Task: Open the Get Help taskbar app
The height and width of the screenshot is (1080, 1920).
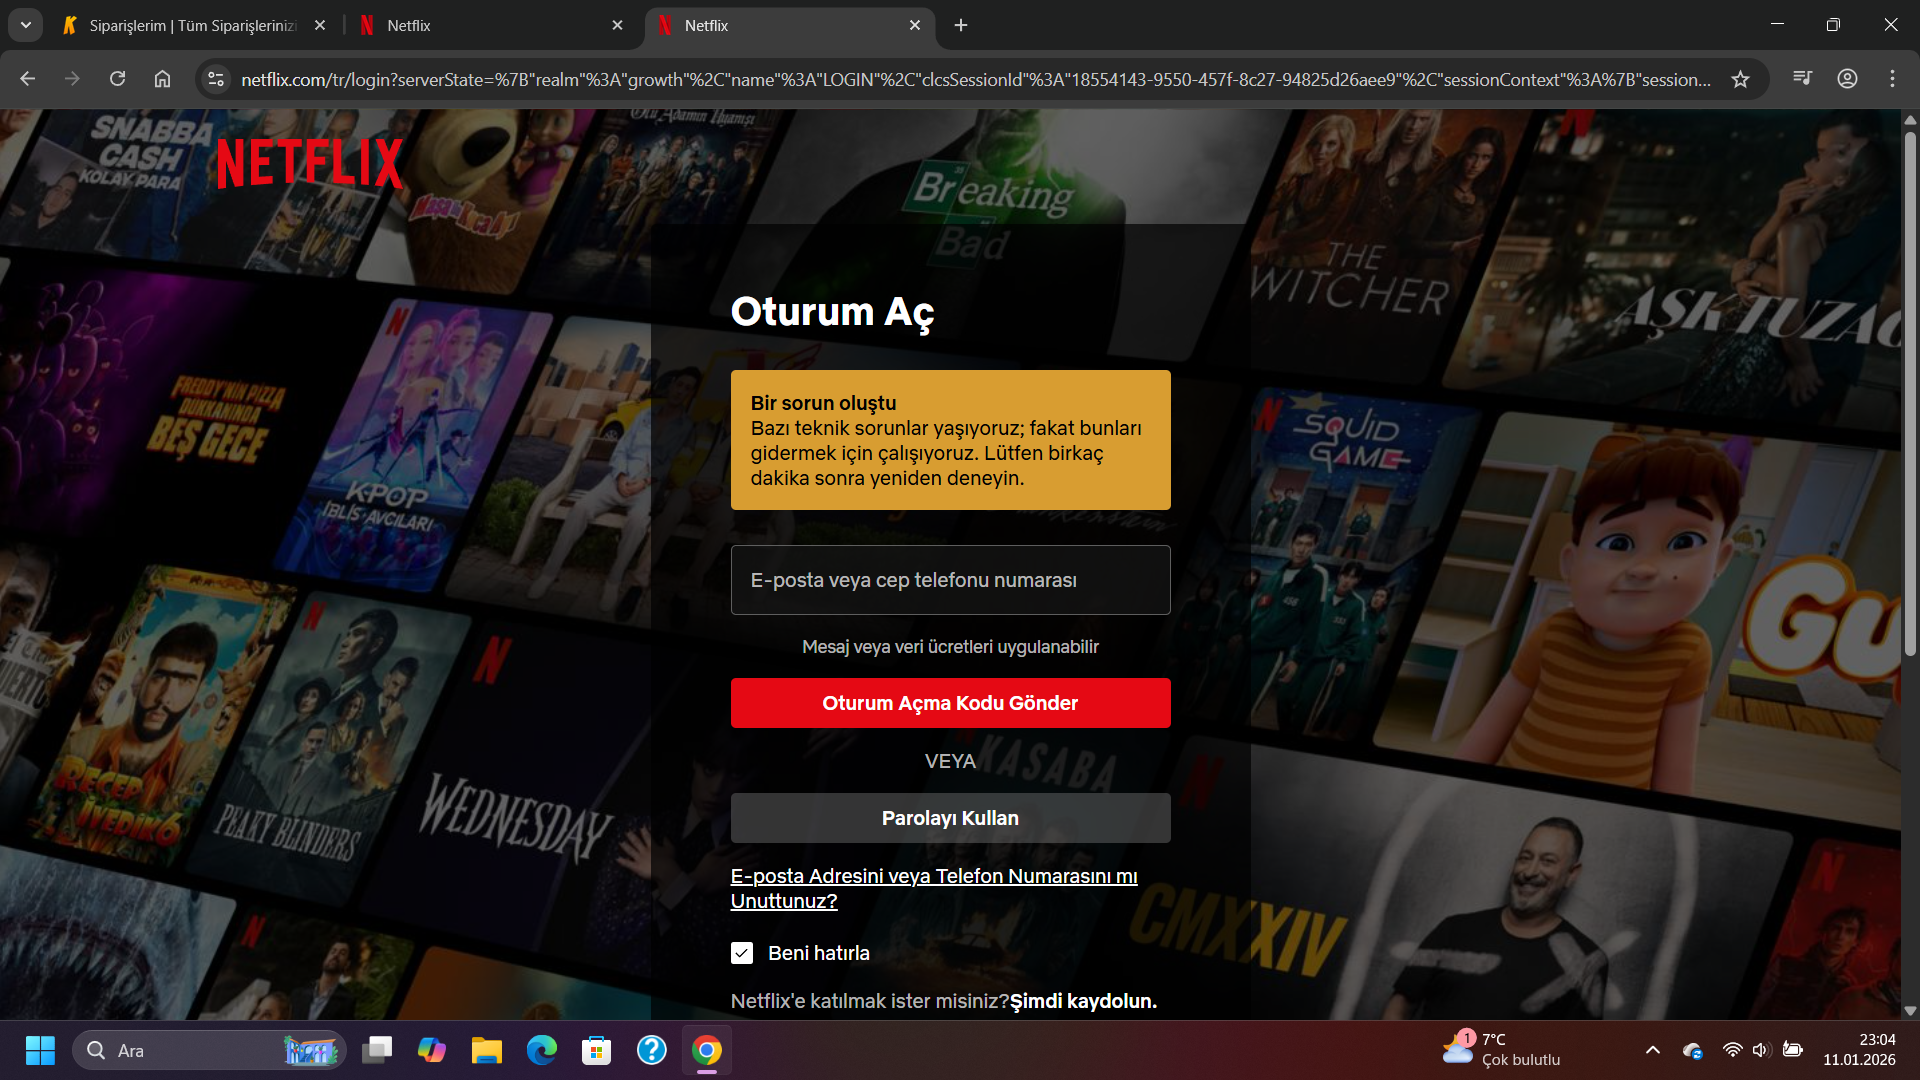Action: (x=652, y=1050)
